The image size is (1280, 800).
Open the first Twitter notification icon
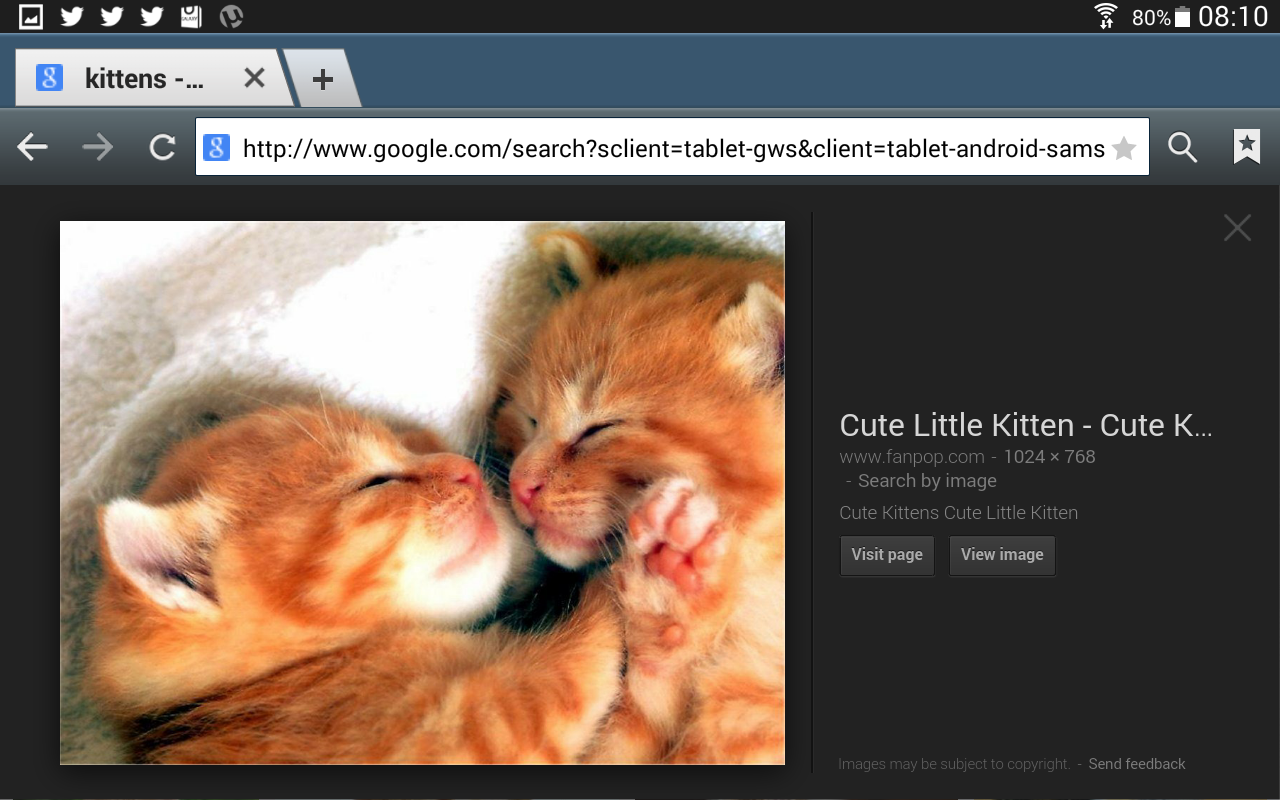click(x=72, y=16)
